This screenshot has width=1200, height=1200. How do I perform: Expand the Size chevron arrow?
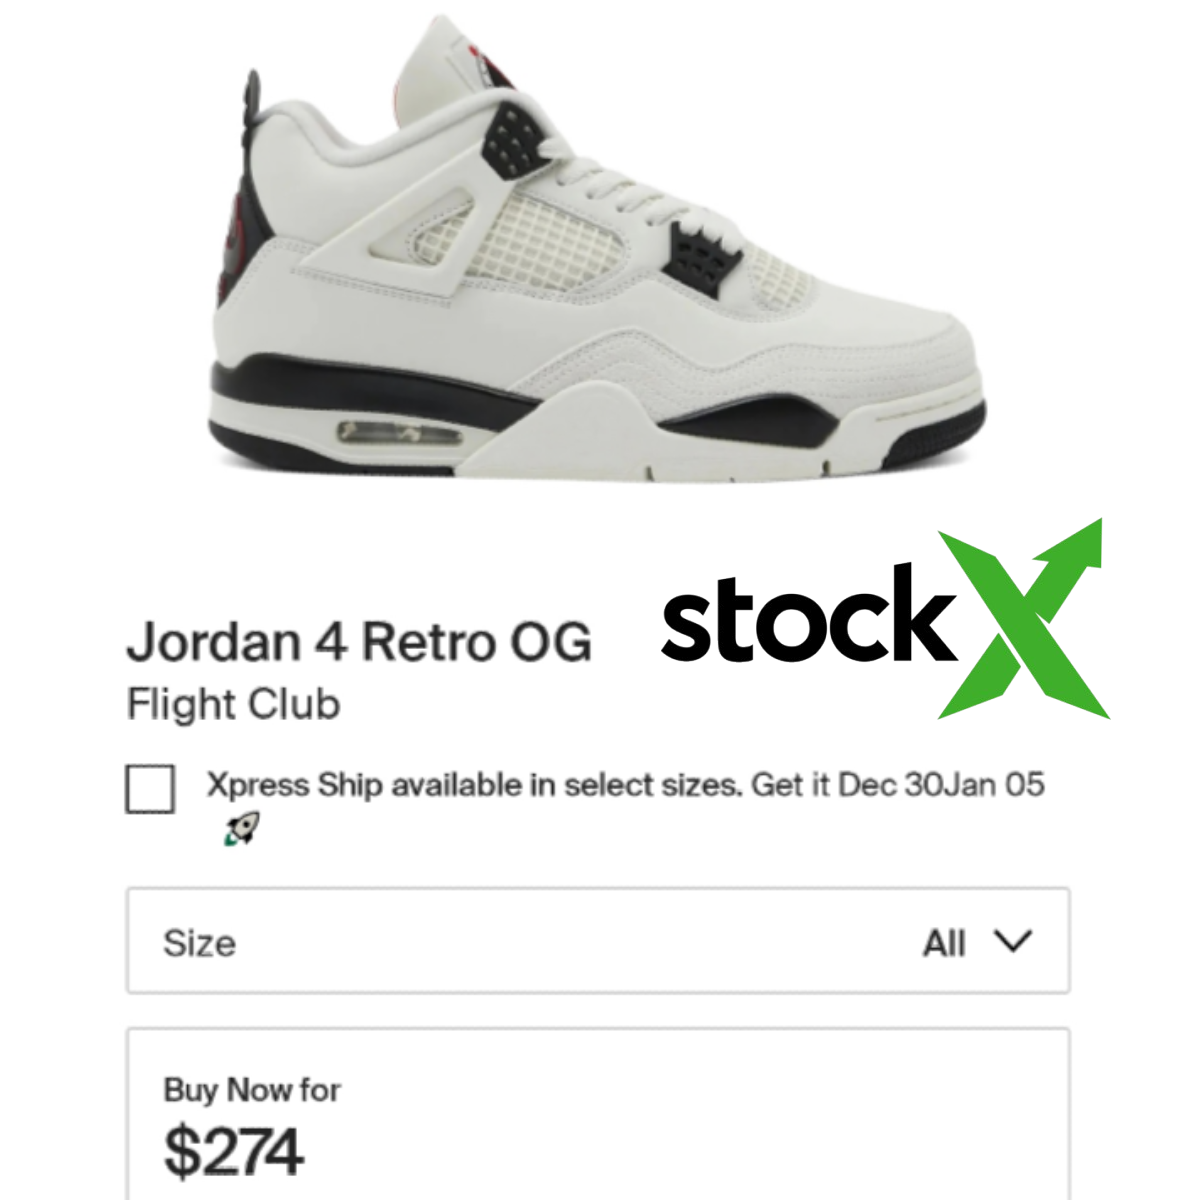tap(1013, 941)
